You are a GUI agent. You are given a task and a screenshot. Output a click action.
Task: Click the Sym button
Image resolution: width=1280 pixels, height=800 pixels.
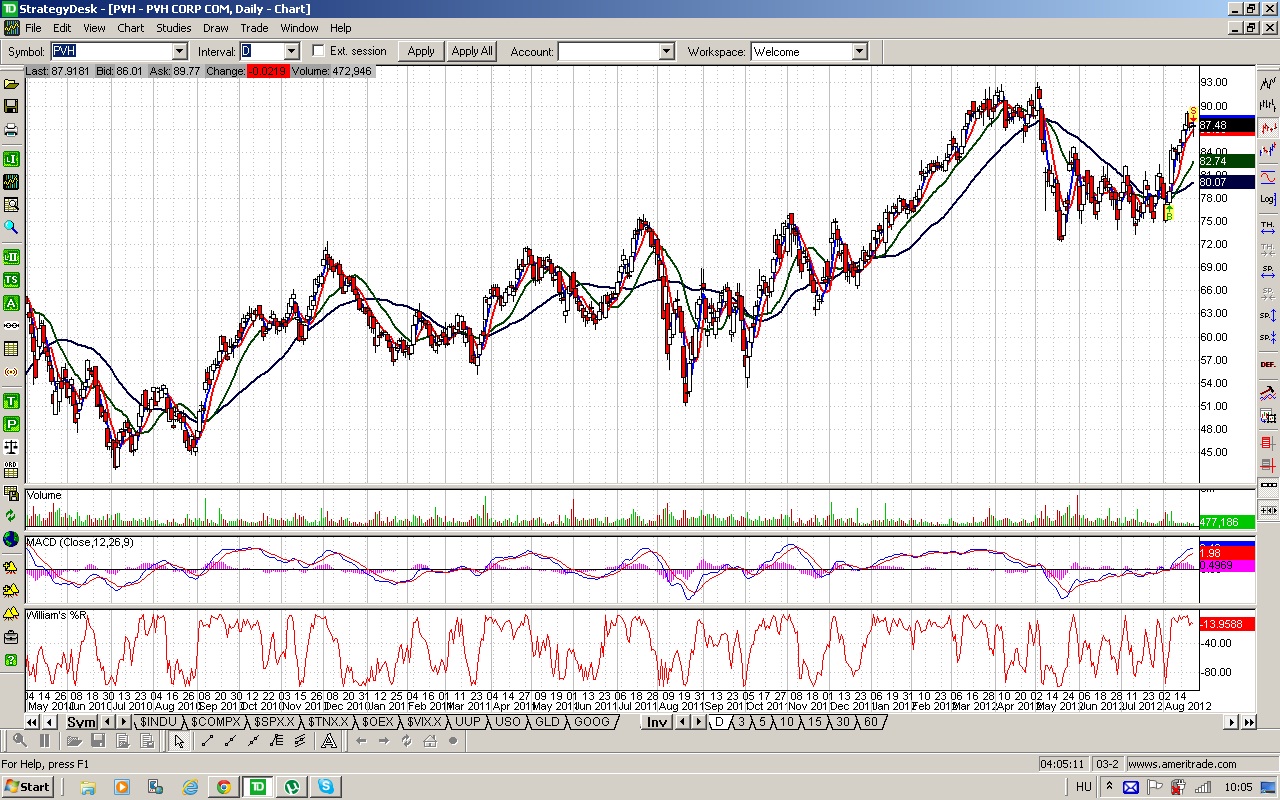81,722
